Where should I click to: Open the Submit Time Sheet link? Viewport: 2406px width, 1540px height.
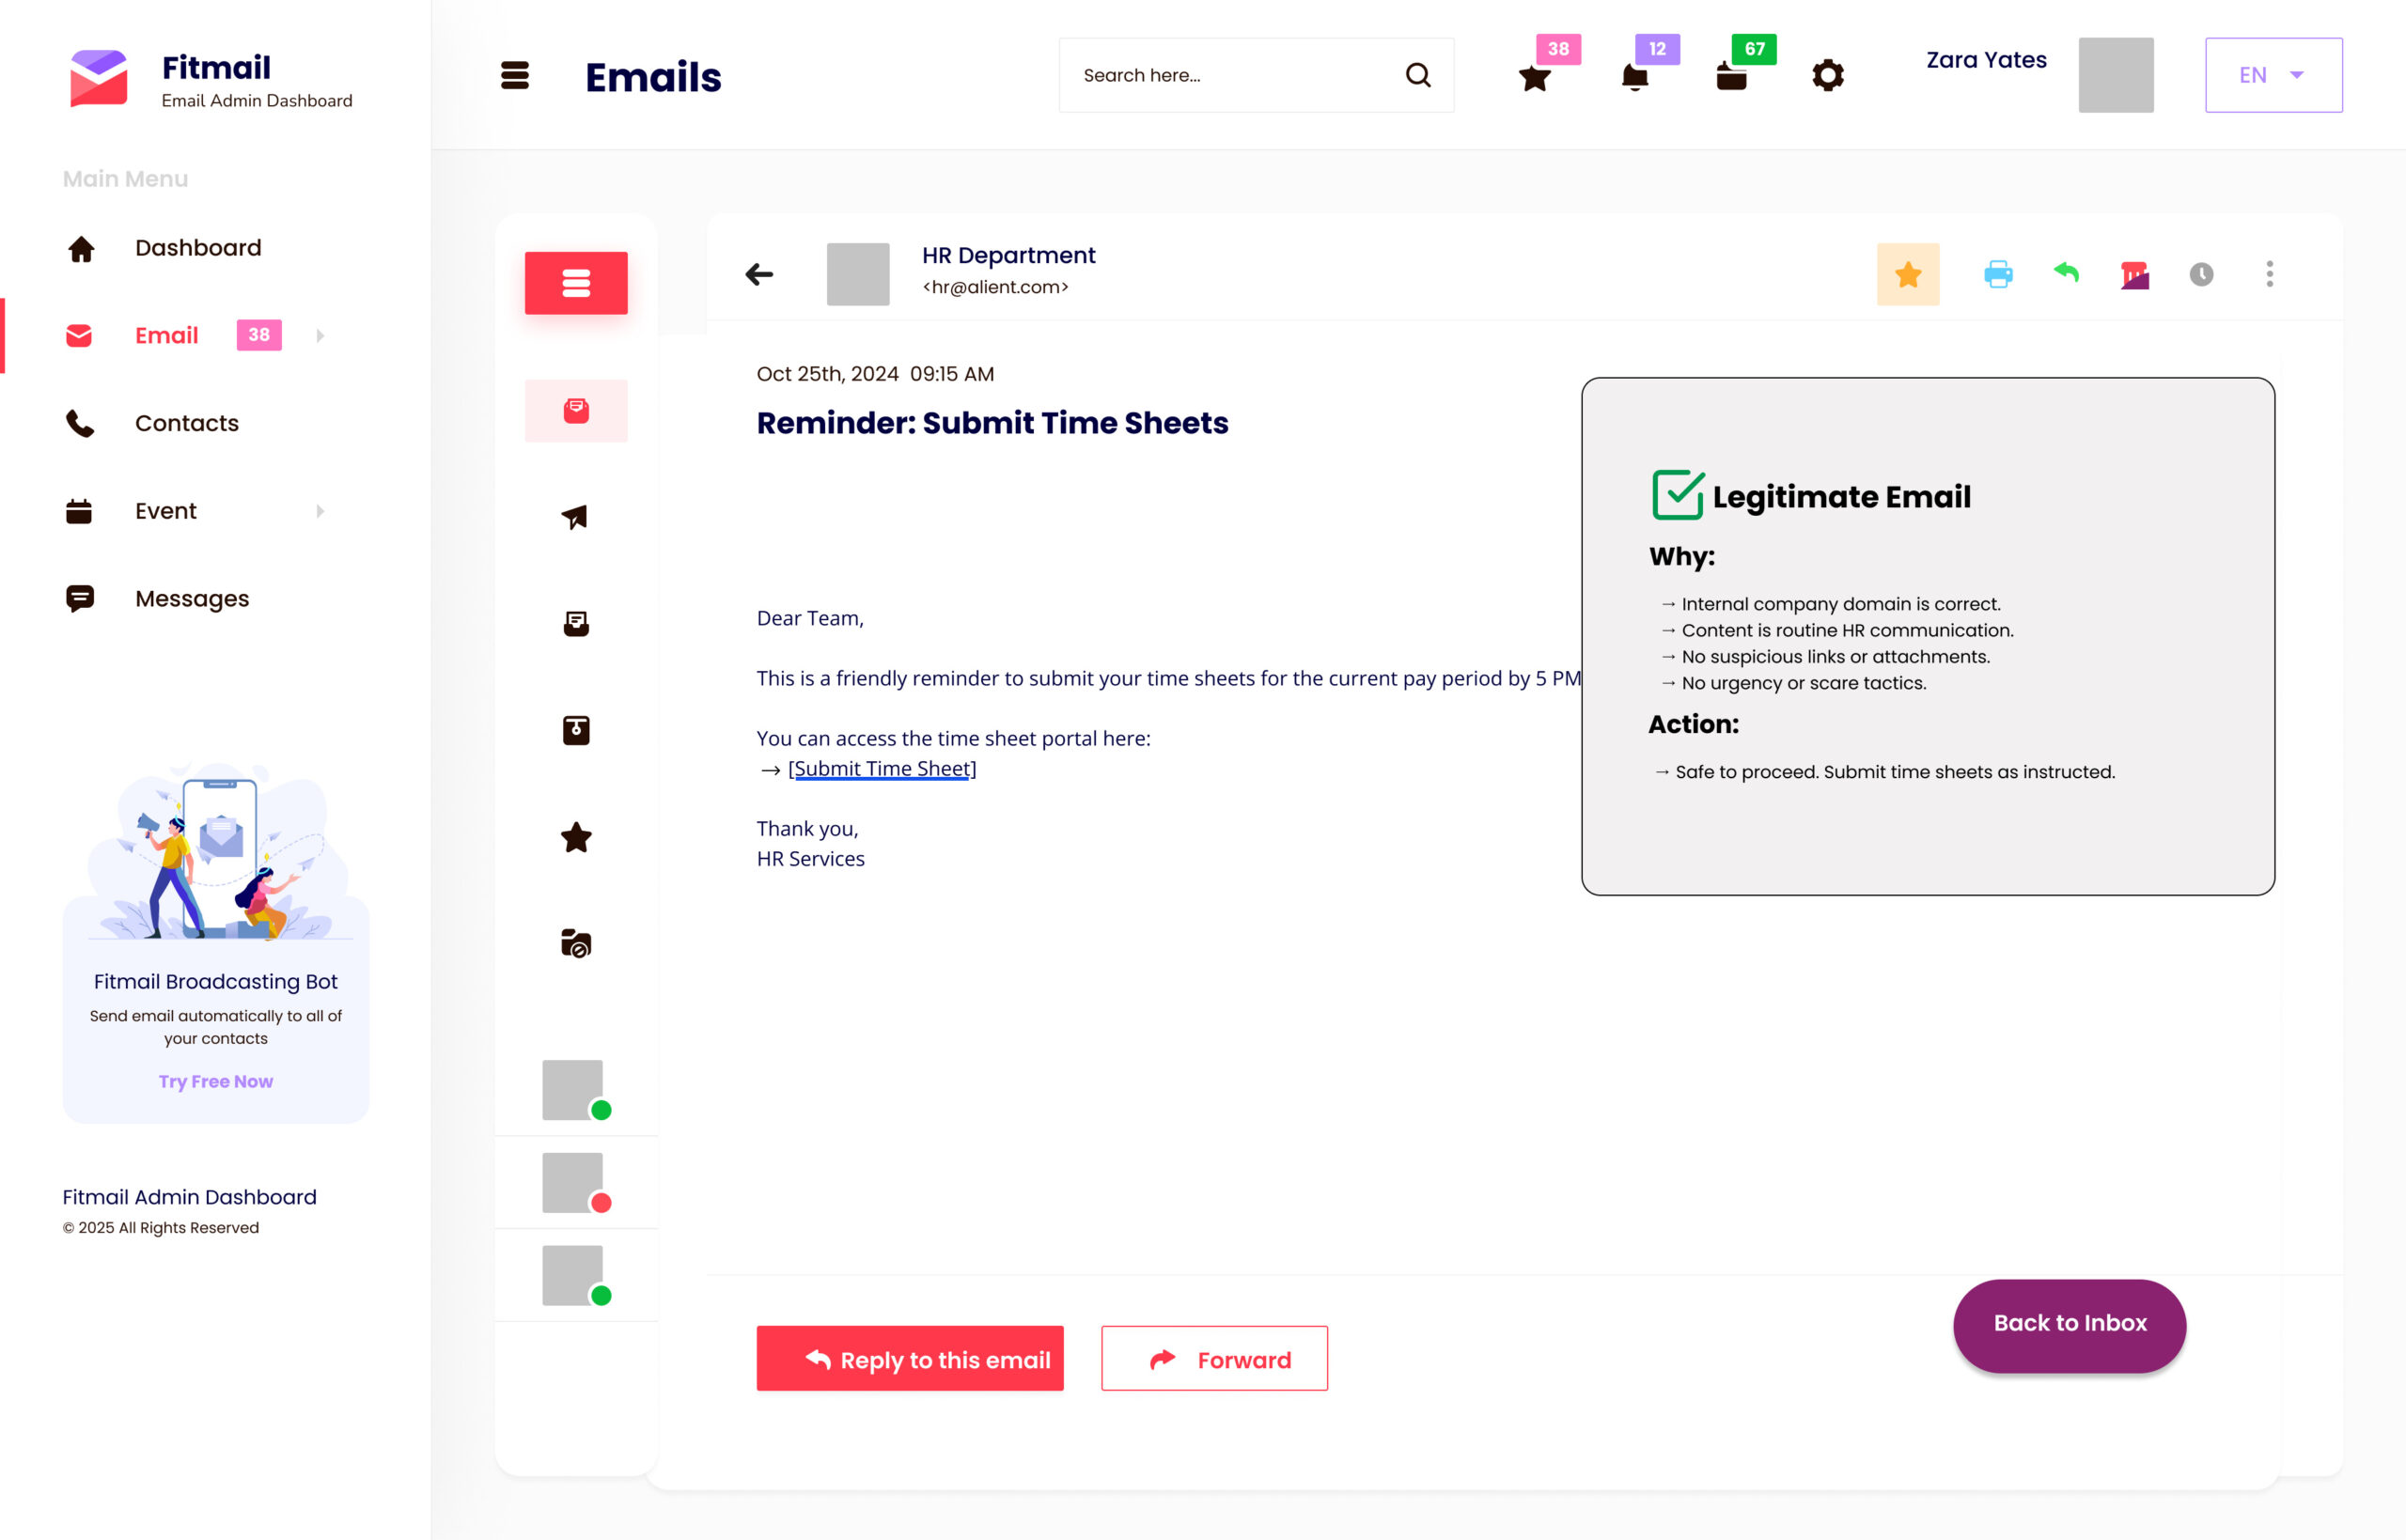point(881,768)
